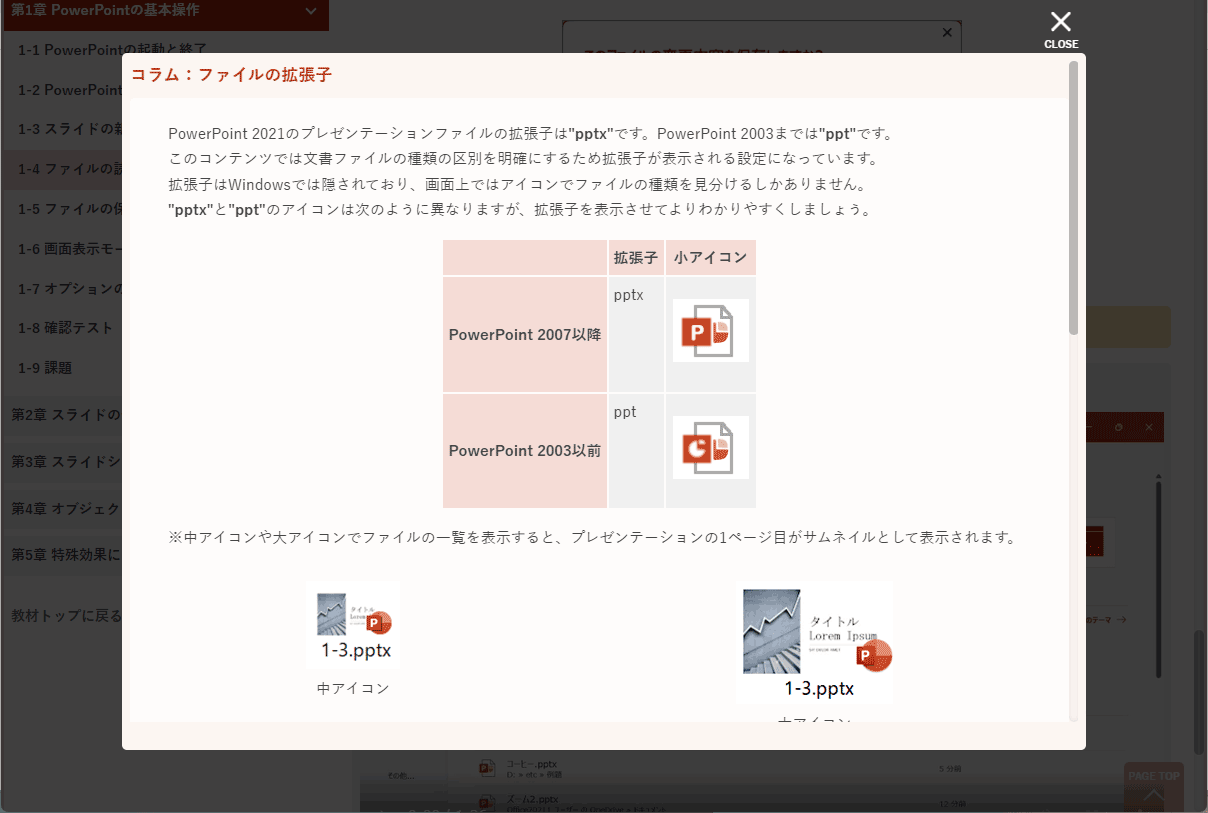The image size is (1208, 813).
Task: Click the ズーム2.pptx file icon in background
Action: tap(487, 803)
